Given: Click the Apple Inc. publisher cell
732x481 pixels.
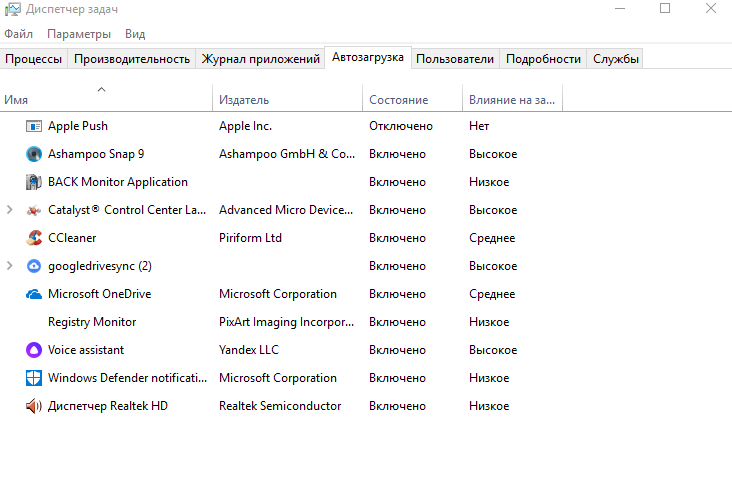Looking at the screenshot, I should tap(246, 126).
